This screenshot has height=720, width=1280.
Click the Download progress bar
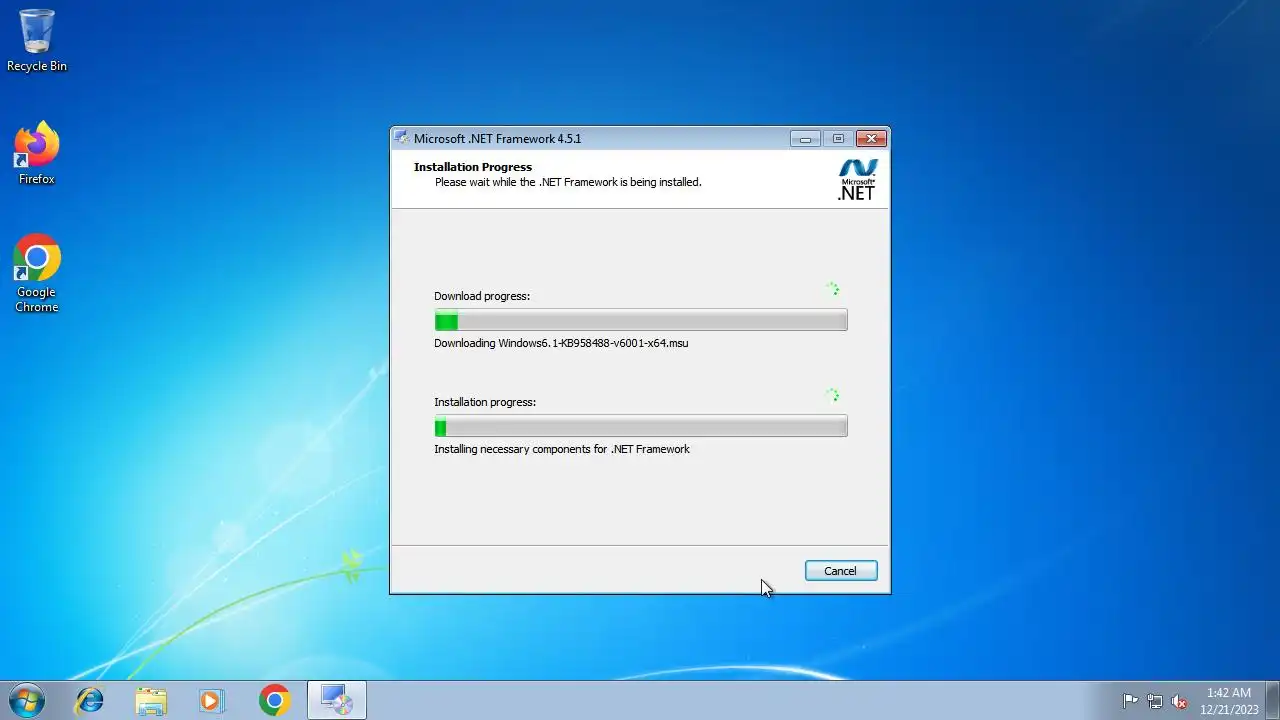point(641,320)
